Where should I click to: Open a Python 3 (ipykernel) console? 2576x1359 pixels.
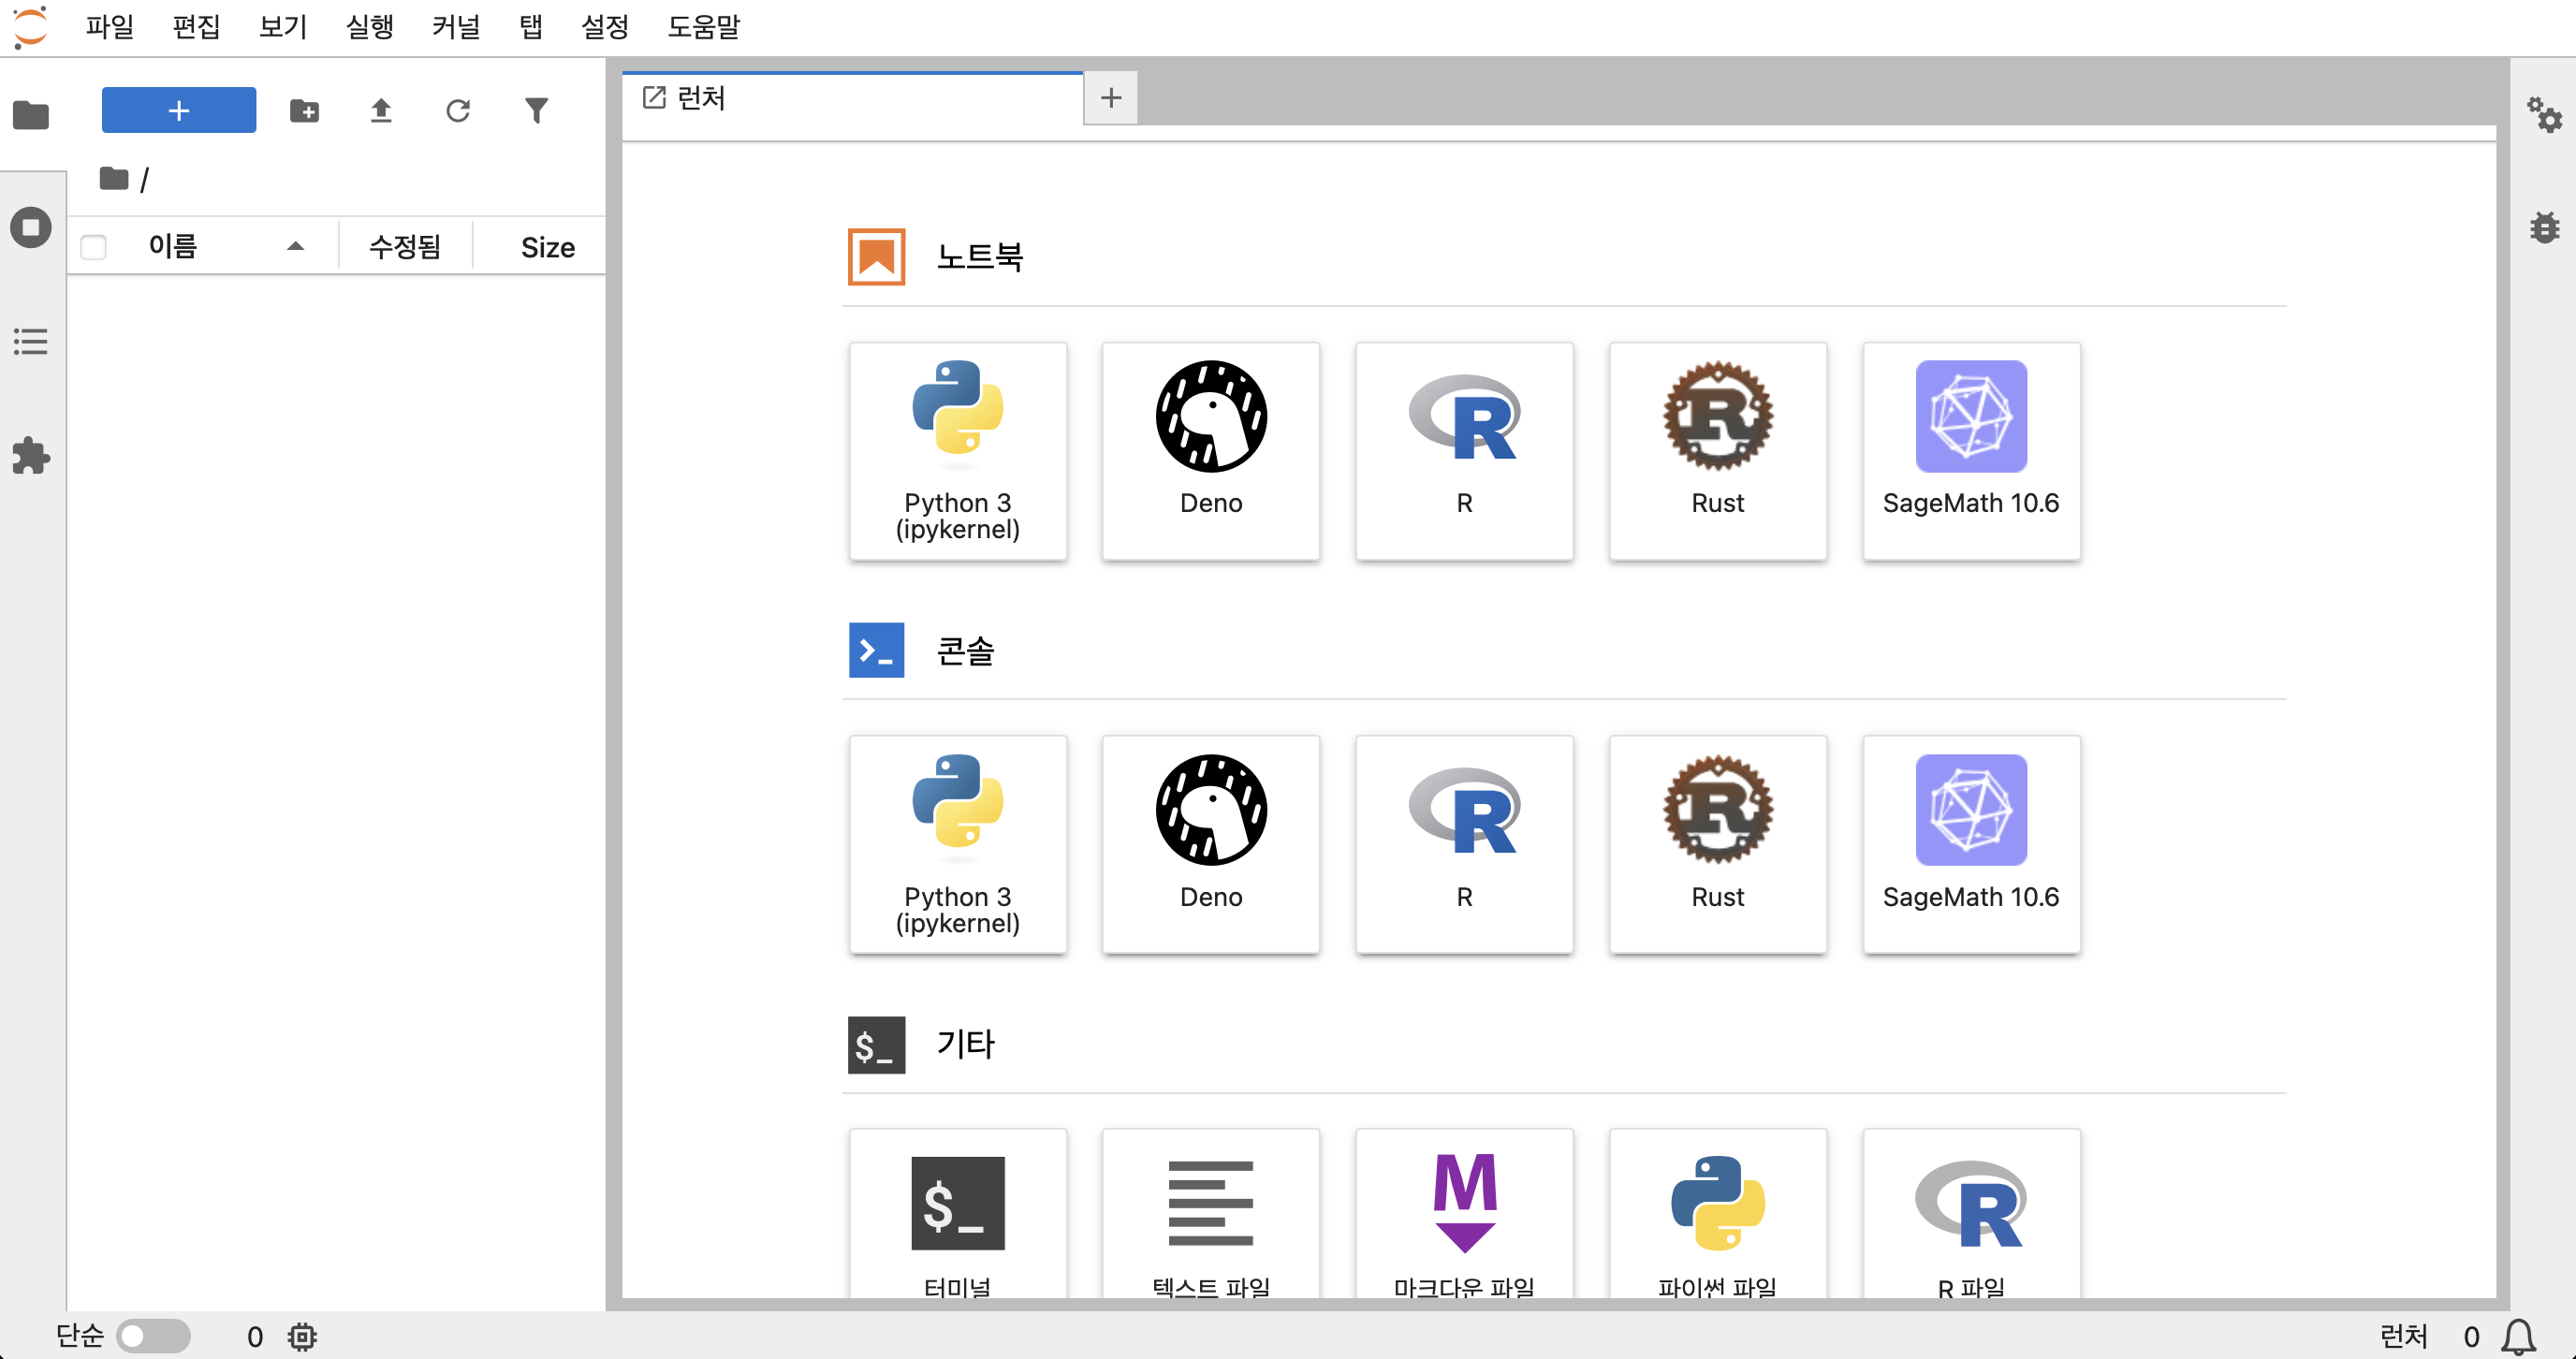958,845
